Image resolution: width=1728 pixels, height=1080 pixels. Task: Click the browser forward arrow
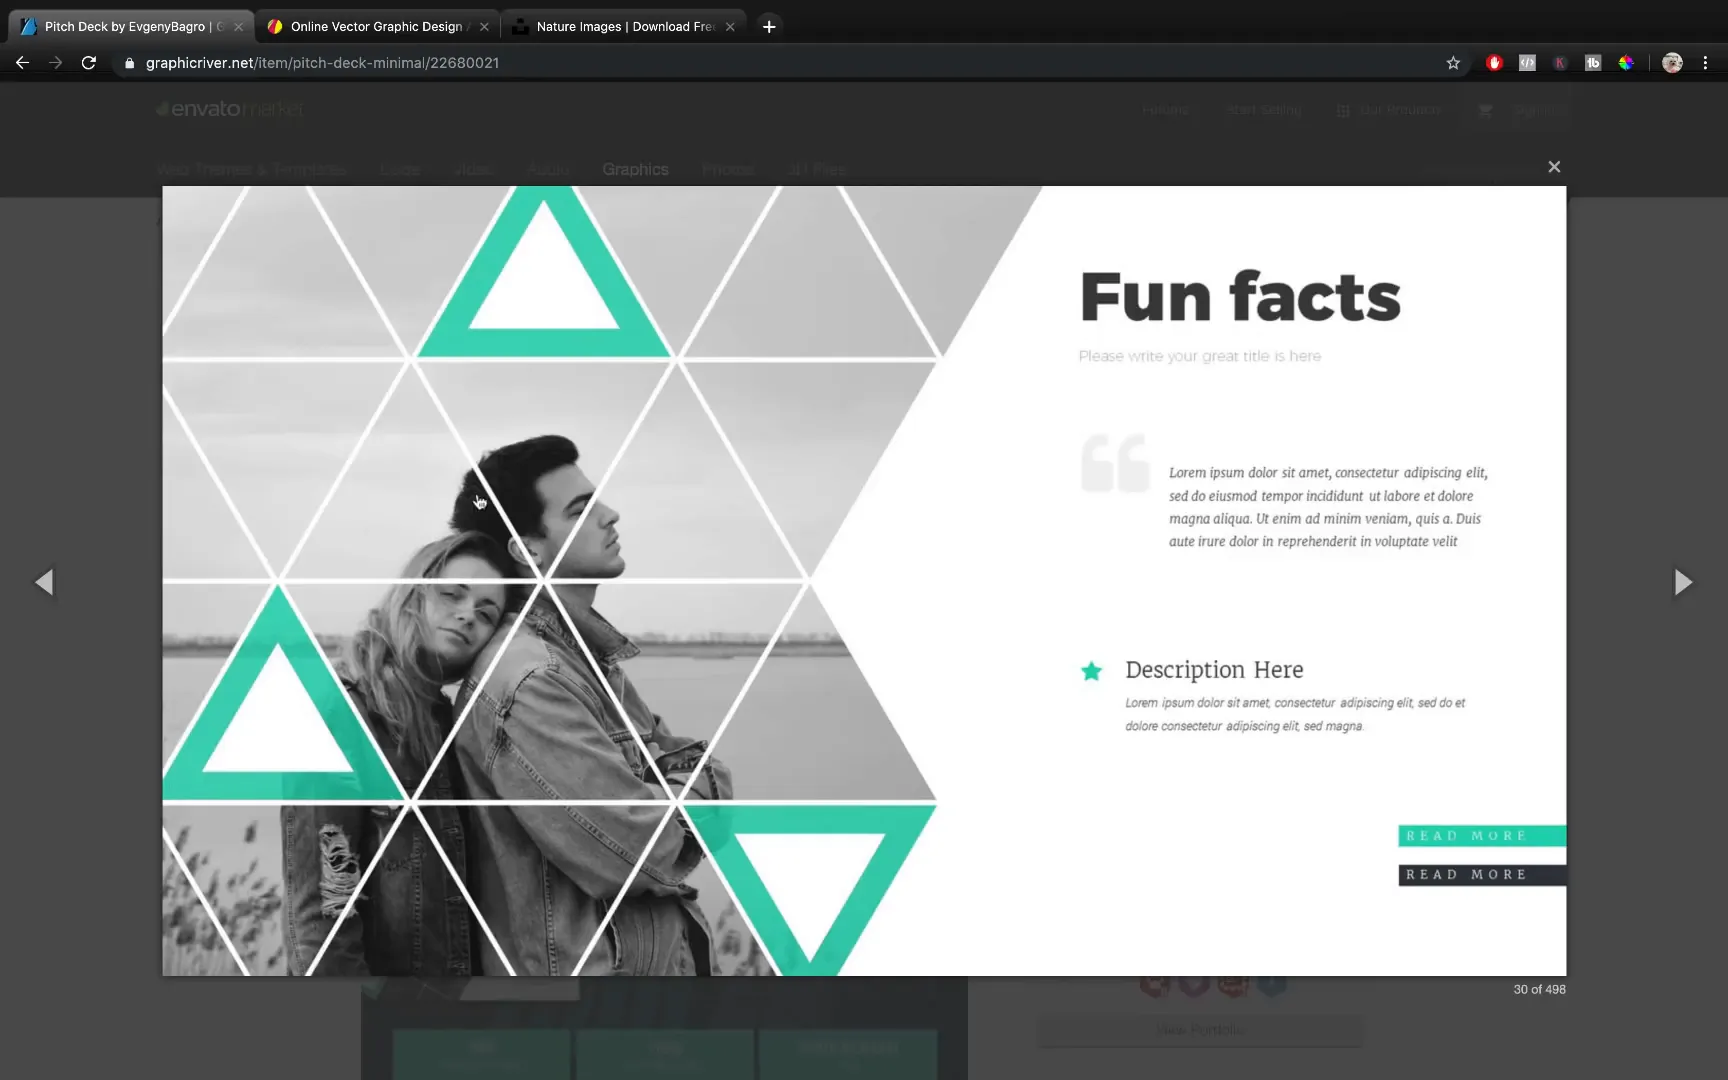pos(55,62)
